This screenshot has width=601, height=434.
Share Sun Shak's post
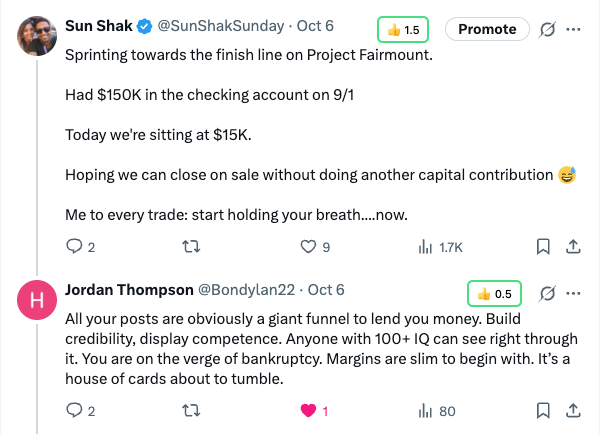573,246
